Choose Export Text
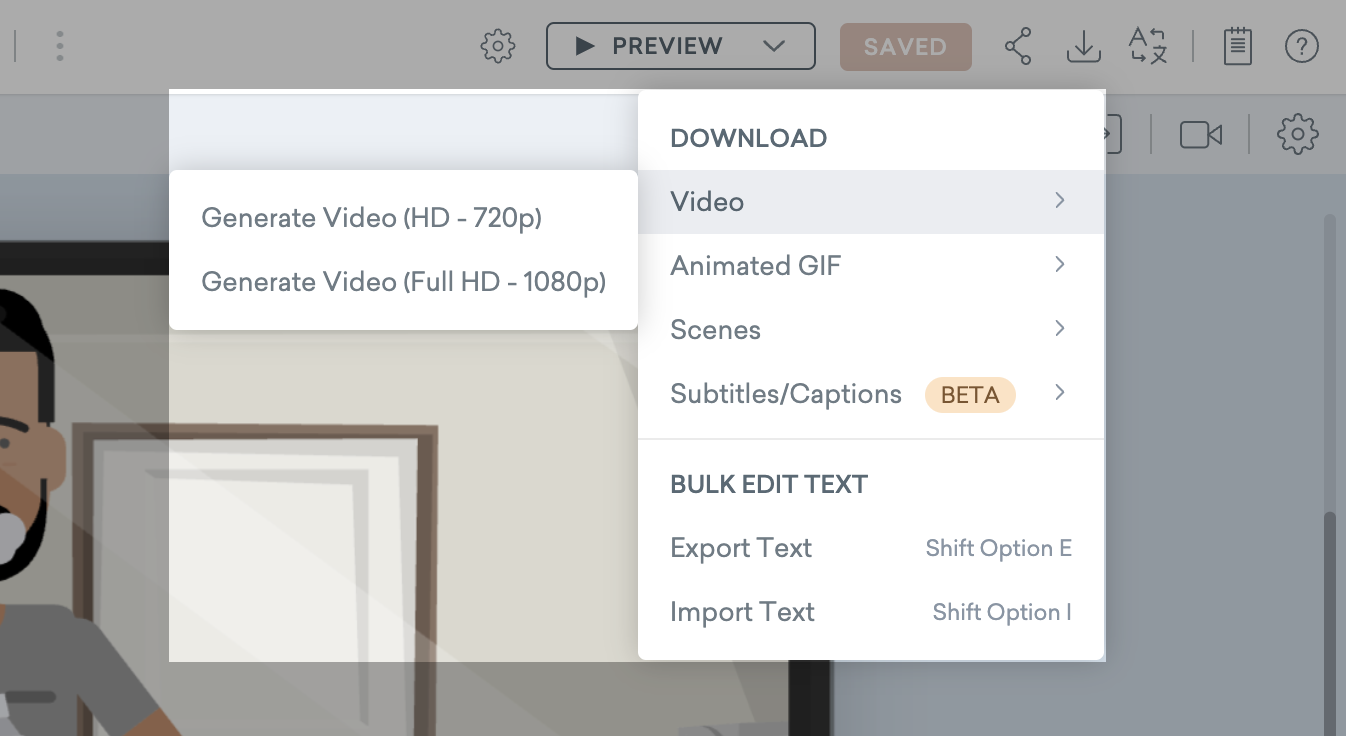 [x=871, y=548]
